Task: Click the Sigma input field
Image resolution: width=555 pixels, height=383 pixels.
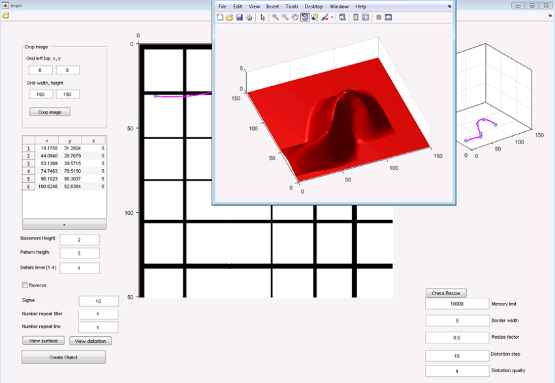Action: coord(98,301)
